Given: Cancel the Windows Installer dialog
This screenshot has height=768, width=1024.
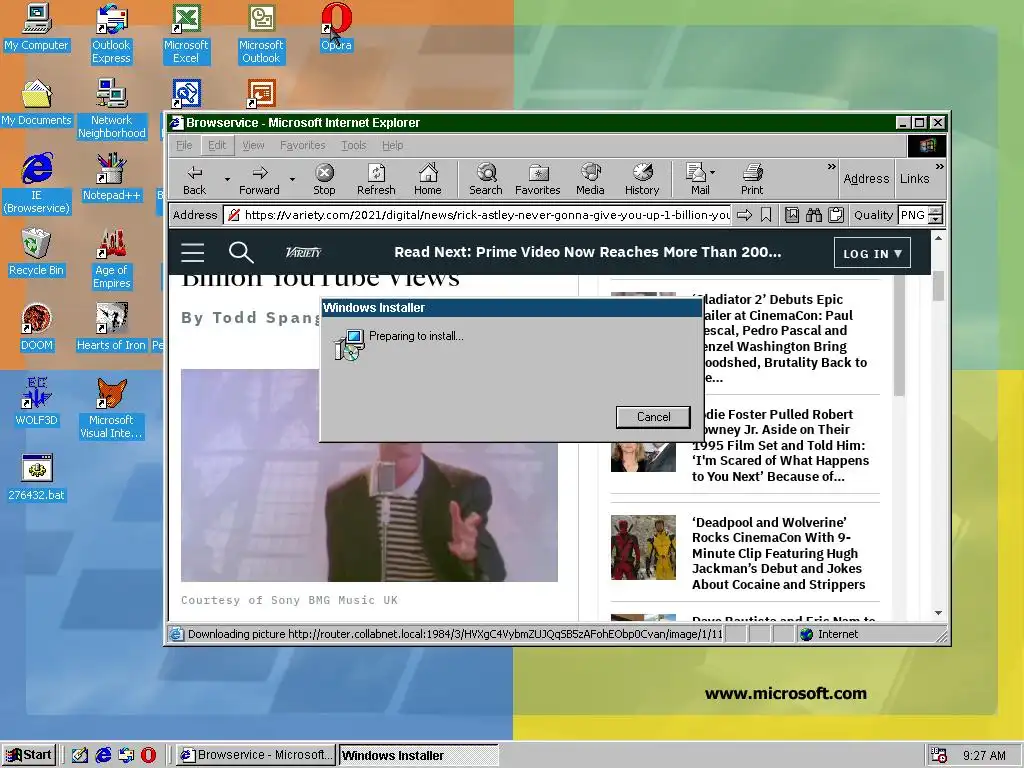Looking at the screenshot, I should (653, 417).
